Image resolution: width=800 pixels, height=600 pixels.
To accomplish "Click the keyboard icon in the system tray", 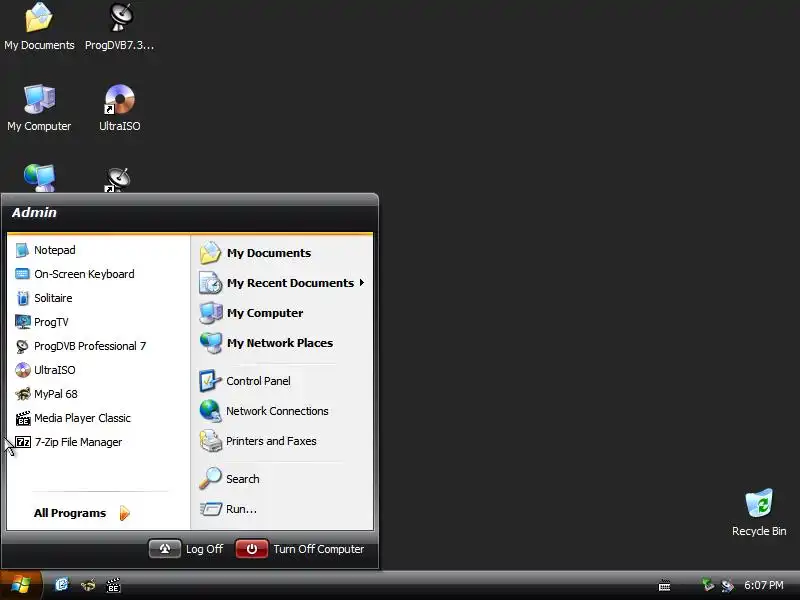I will 664,586.
